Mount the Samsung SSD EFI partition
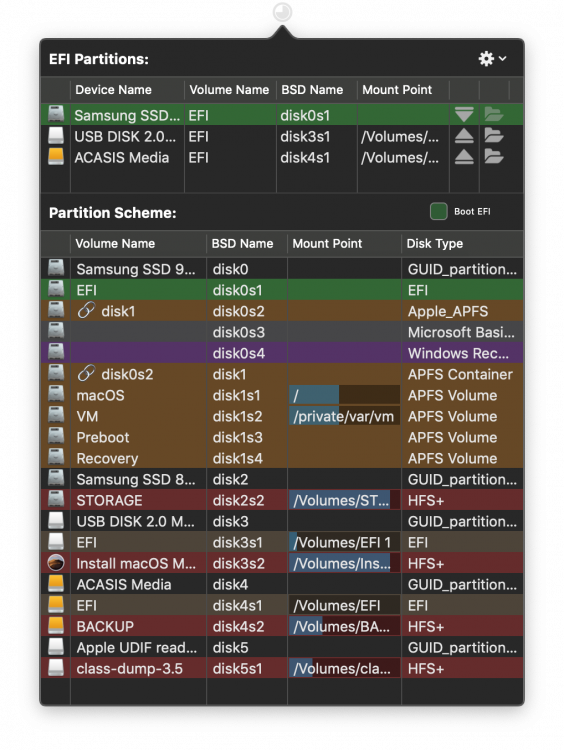The width and height of the screenshot is (564, 750). (464, 115)
